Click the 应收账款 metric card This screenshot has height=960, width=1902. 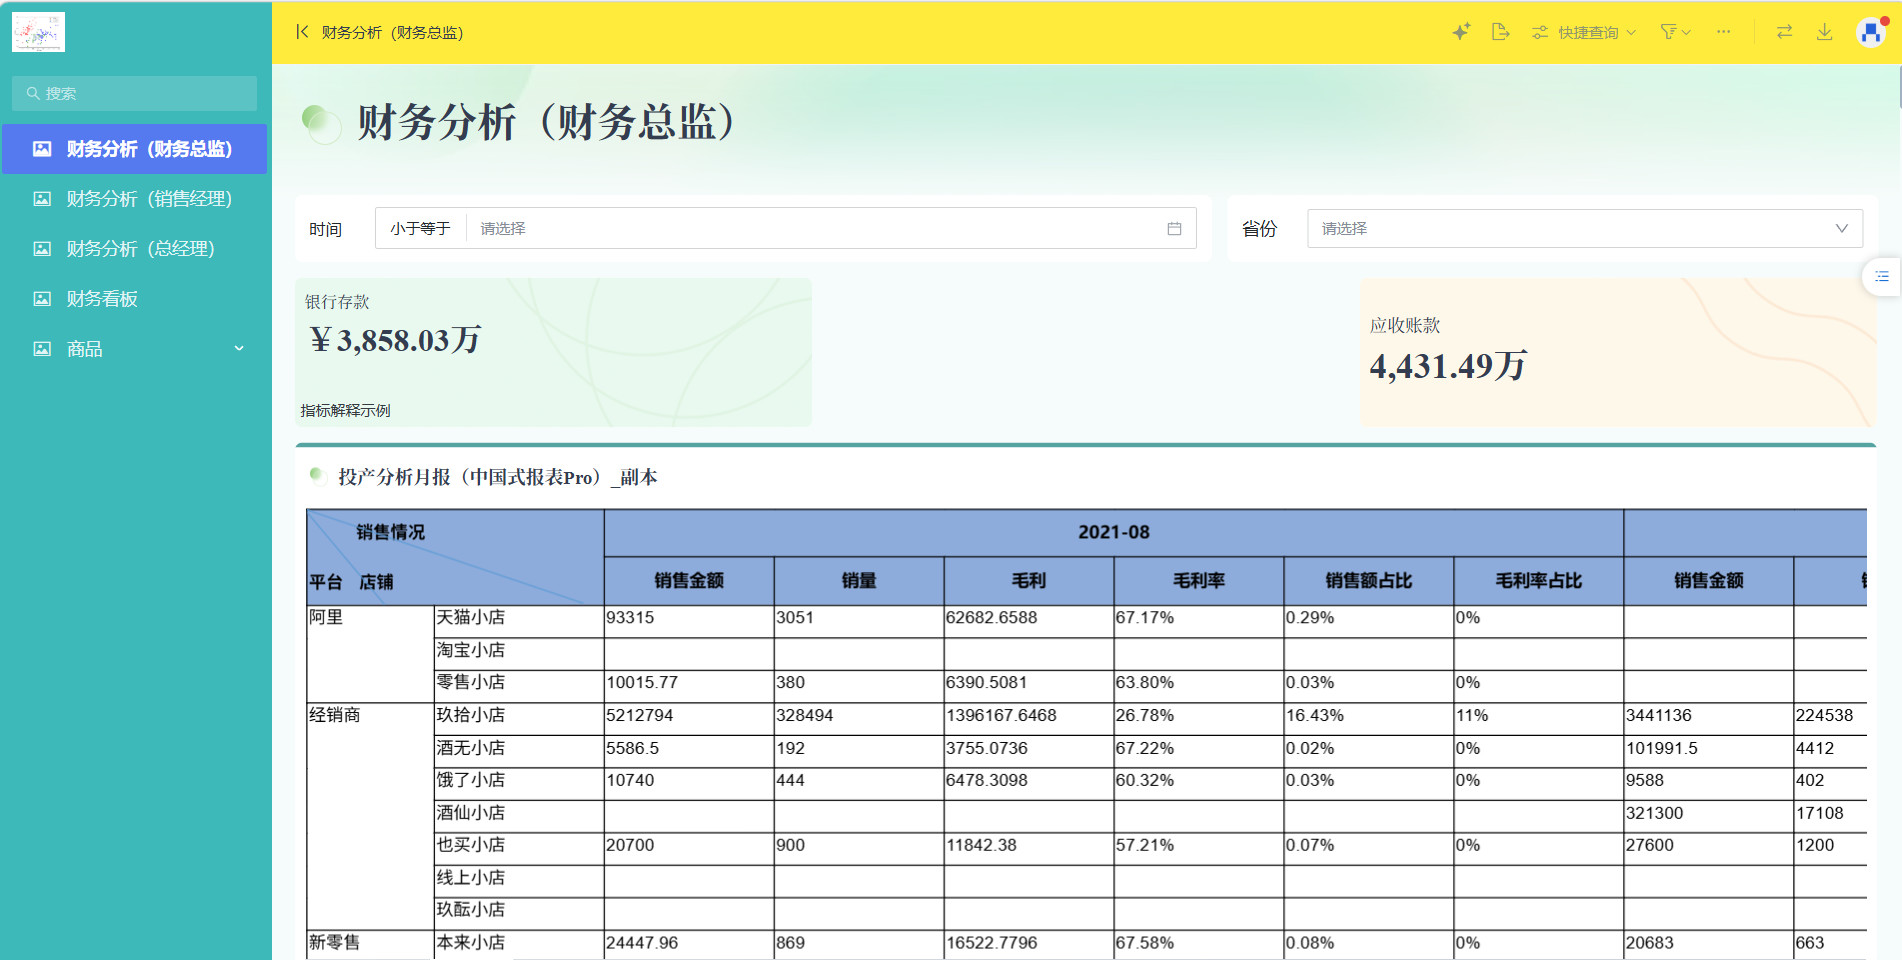1616,352
